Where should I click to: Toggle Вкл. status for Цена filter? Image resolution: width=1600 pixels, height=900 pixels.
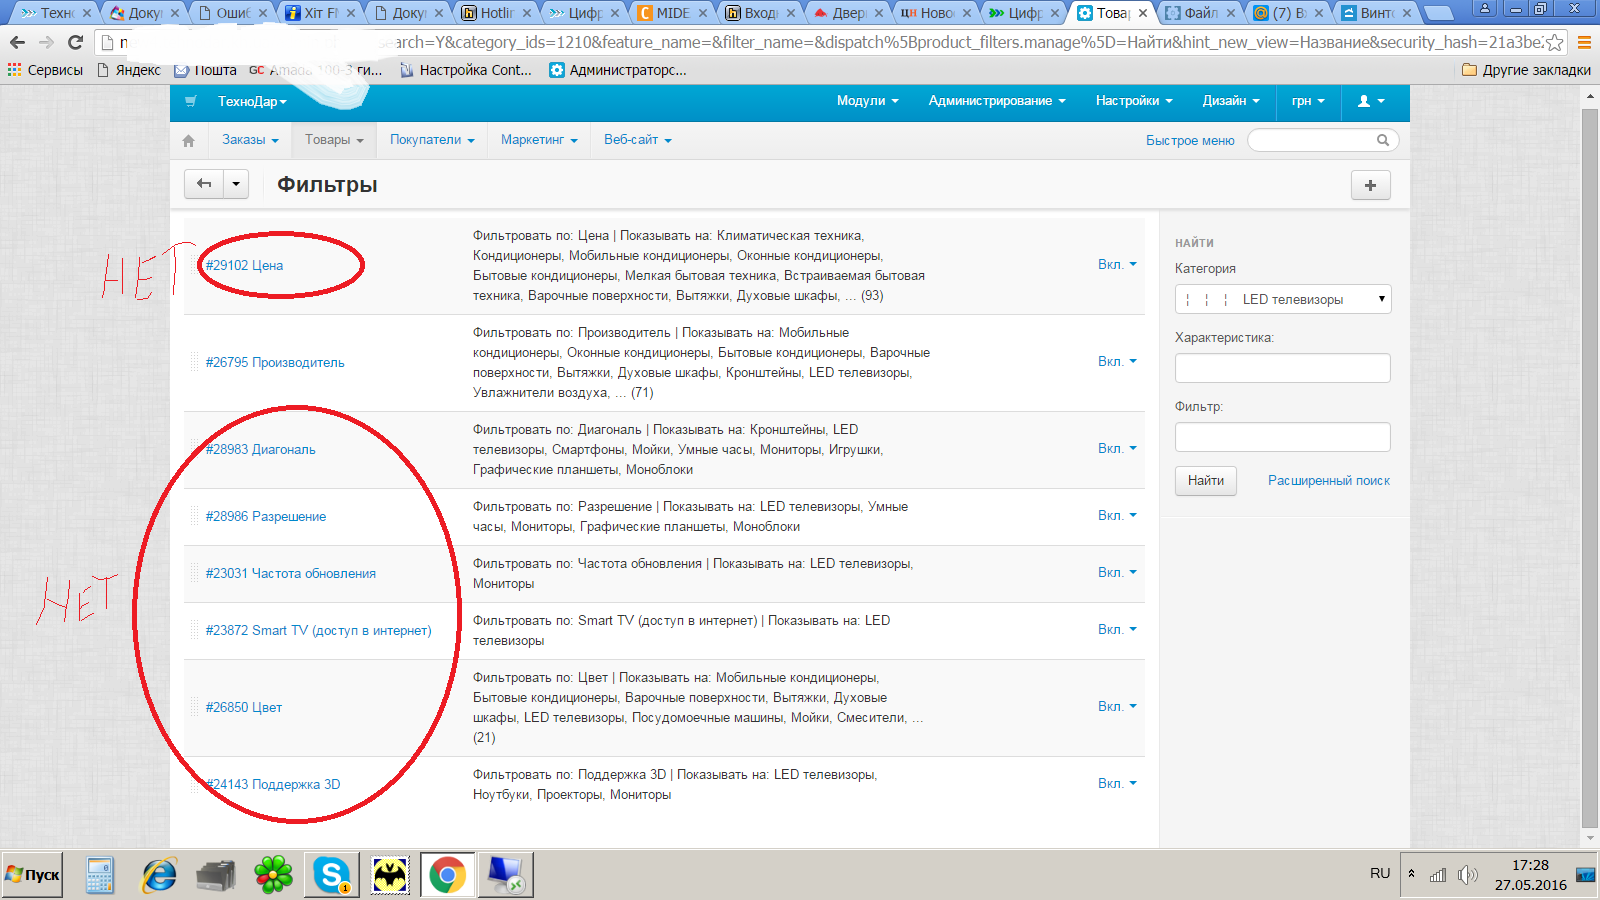point(1117,265)
